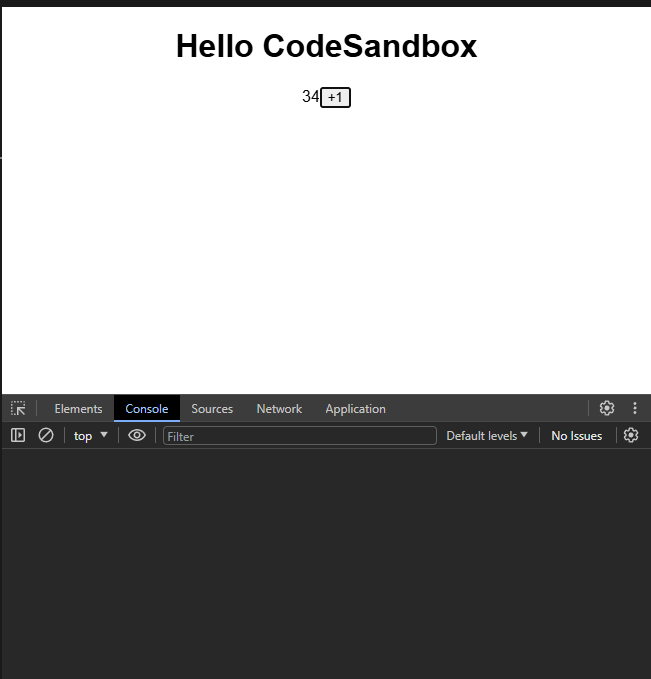Viewport: 651px width, 679px height.
Task: Click the Hello CodeSandbox heading
Action: tap(327, 46)
